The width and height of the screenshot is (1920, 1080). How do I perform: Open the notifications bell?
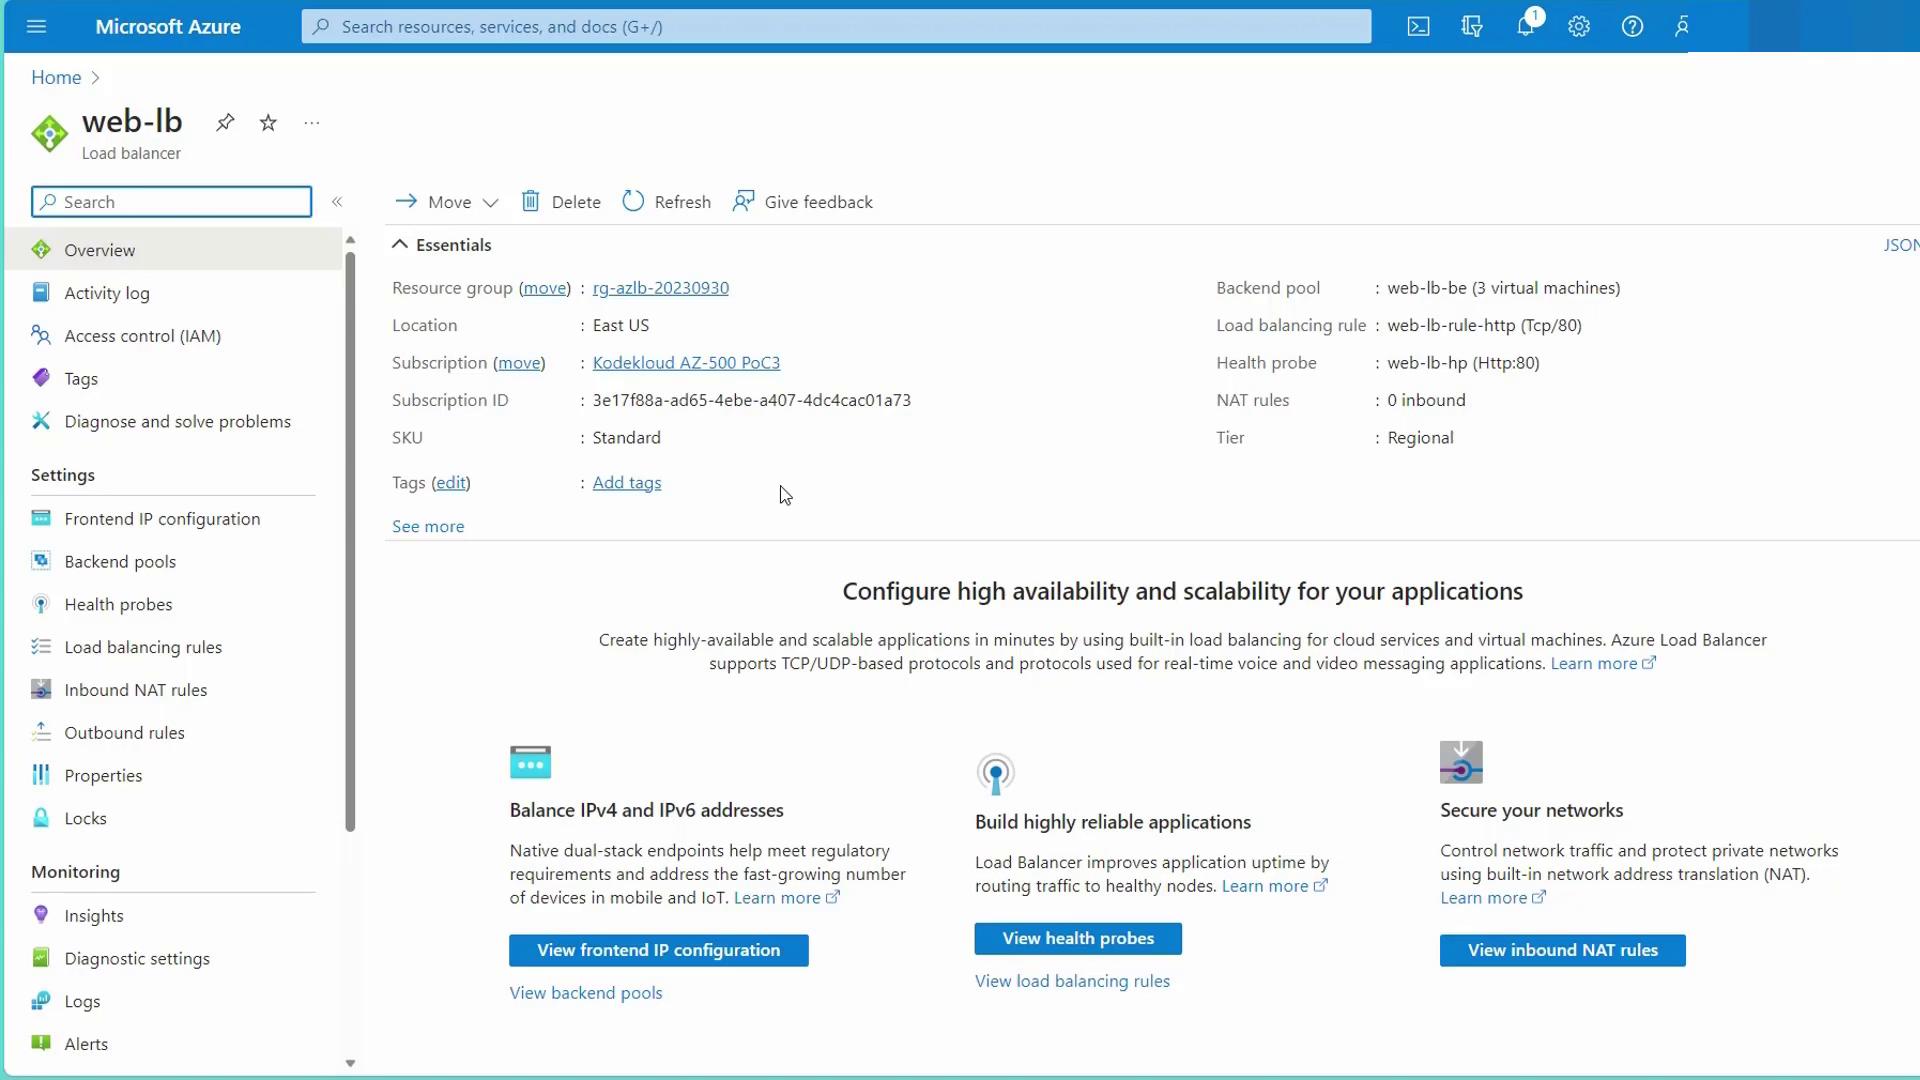(1525, 27)
